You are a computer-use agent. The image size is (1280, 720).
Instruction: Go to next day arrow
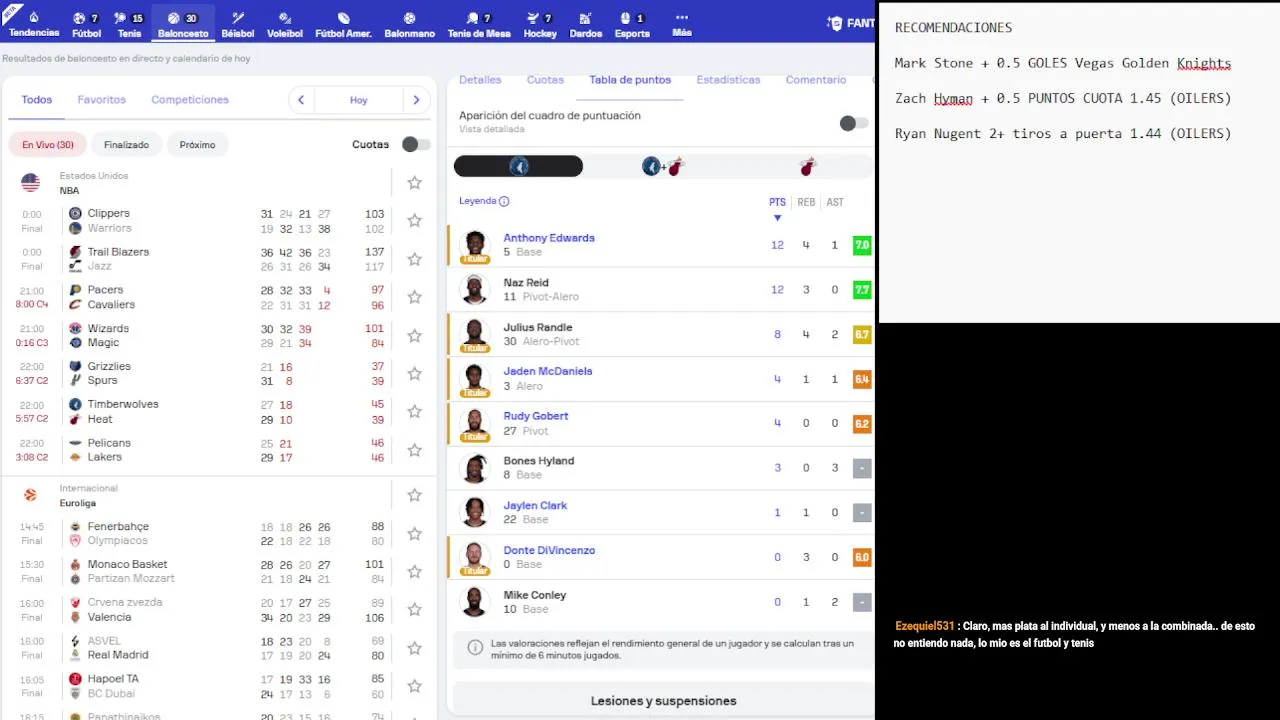click(417, 100)
